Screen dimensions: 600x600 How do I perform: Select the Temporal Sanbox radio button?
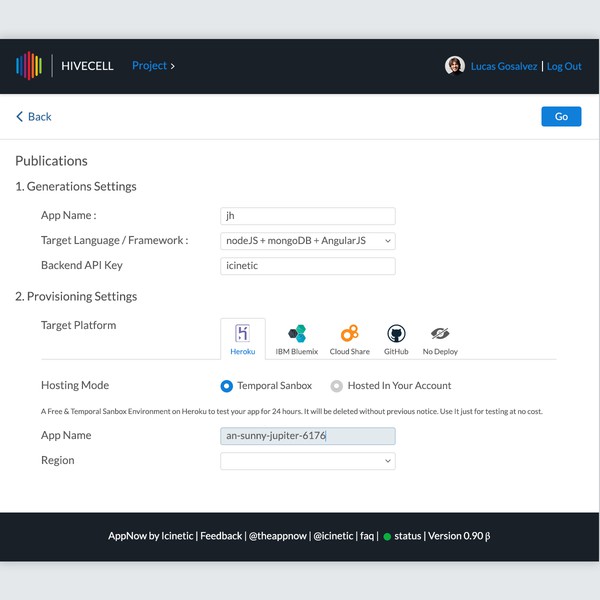(227, 386)
